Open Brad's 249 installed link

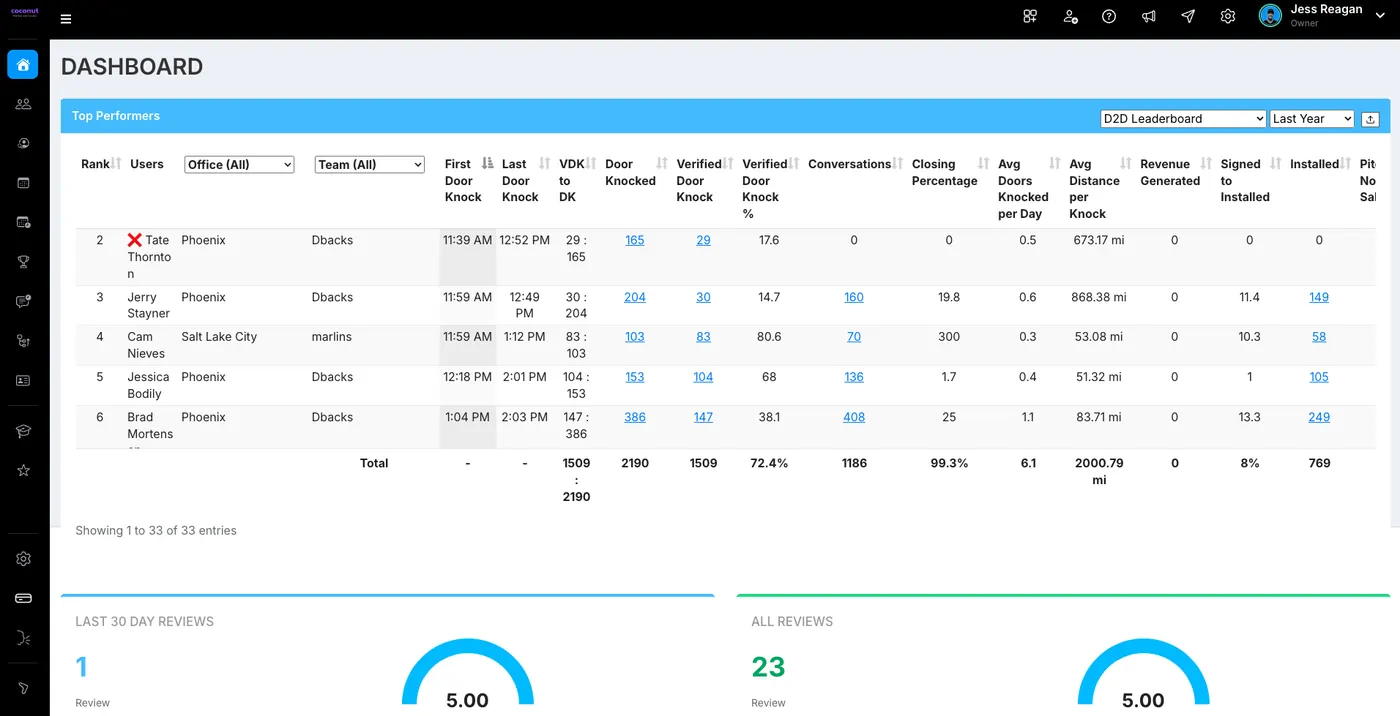coord(1319,417)
